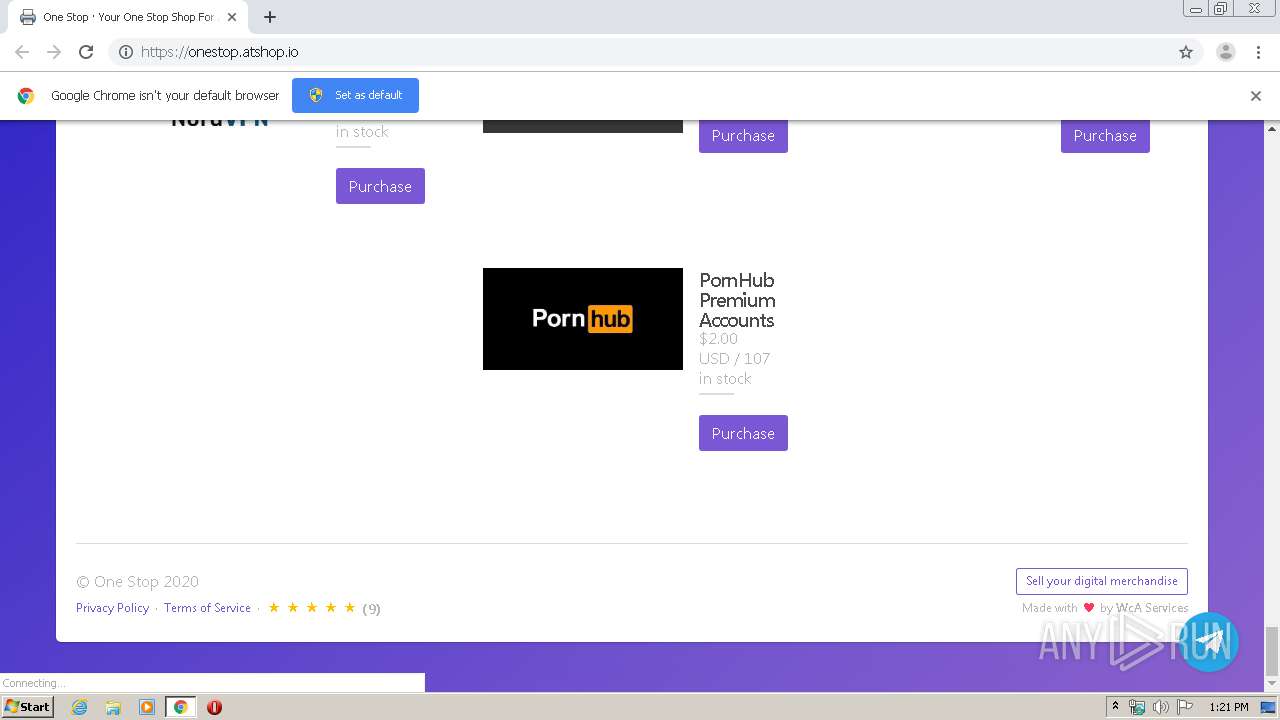Click the © One Stop 2020 text

(x=137, y=582)
